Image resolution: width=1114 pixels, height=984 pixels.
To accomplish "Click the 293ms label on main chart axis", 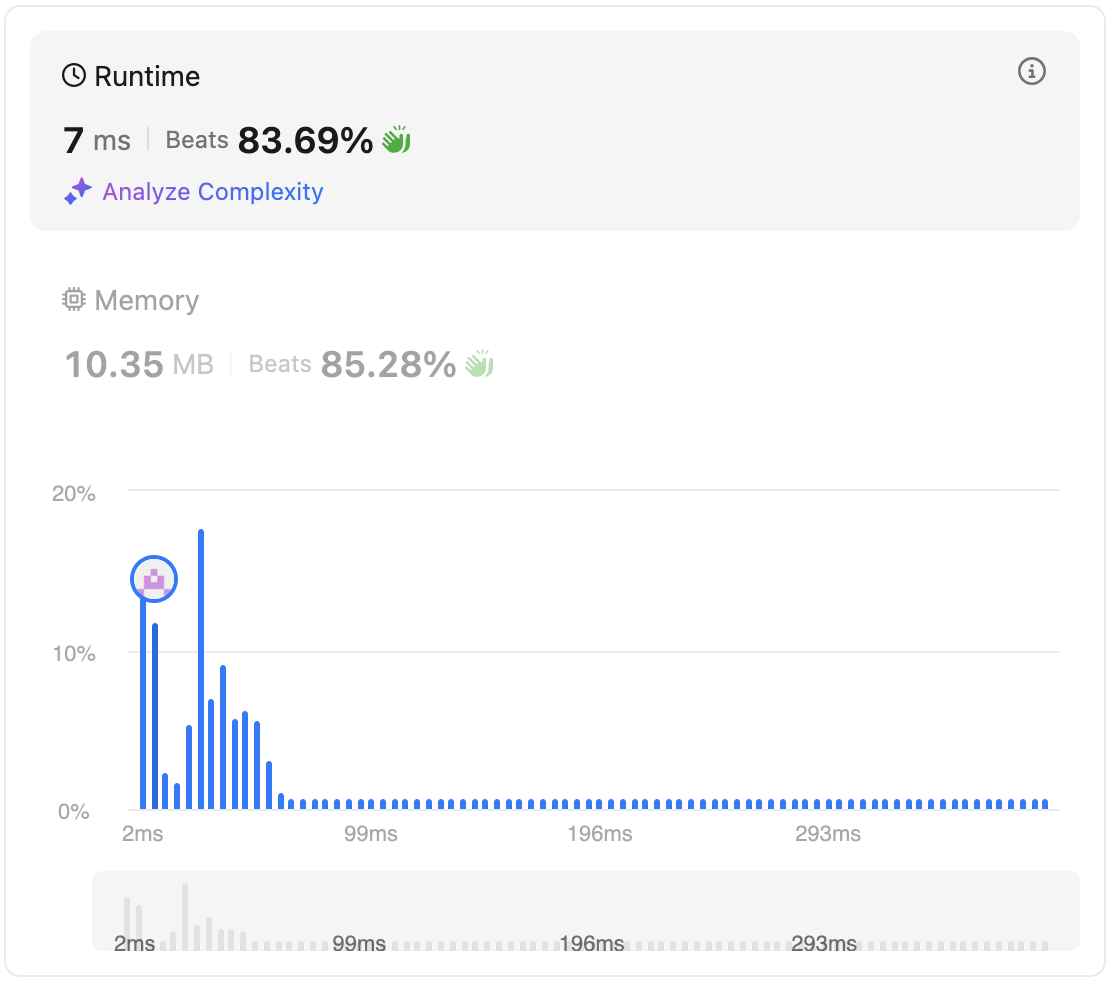I will pyautogui.click(x=827, y=834).
